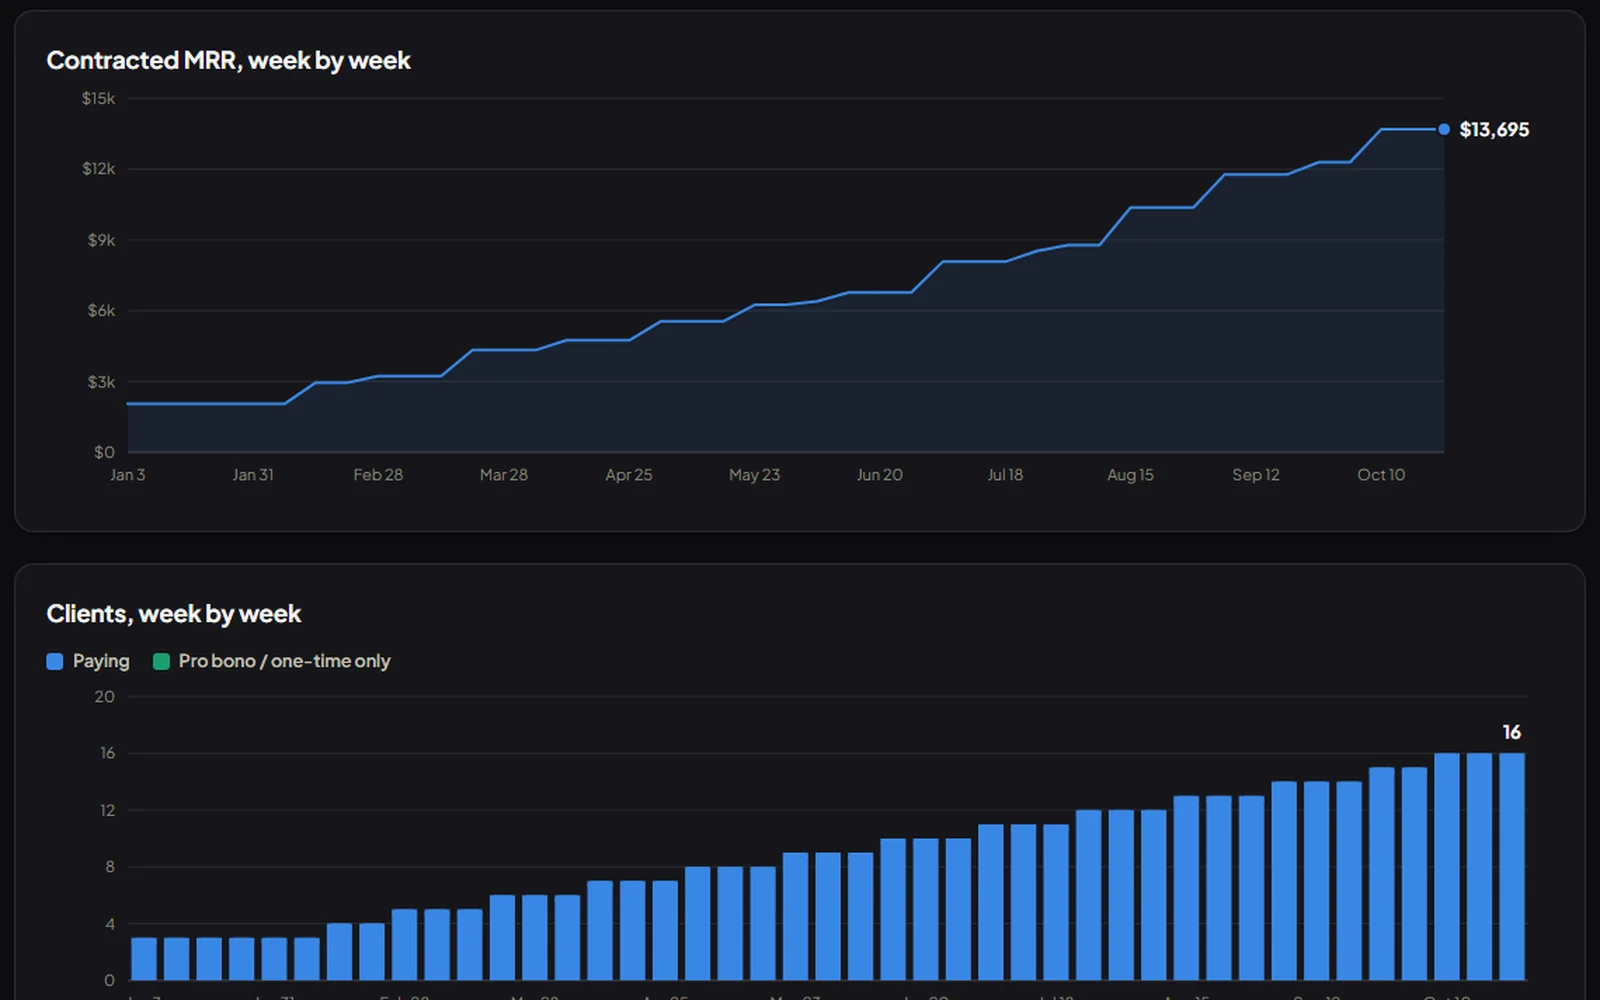The image size is (1600, 1000).
Task: Click the 16 value label above the last bar
Action: click(1512, 733)
